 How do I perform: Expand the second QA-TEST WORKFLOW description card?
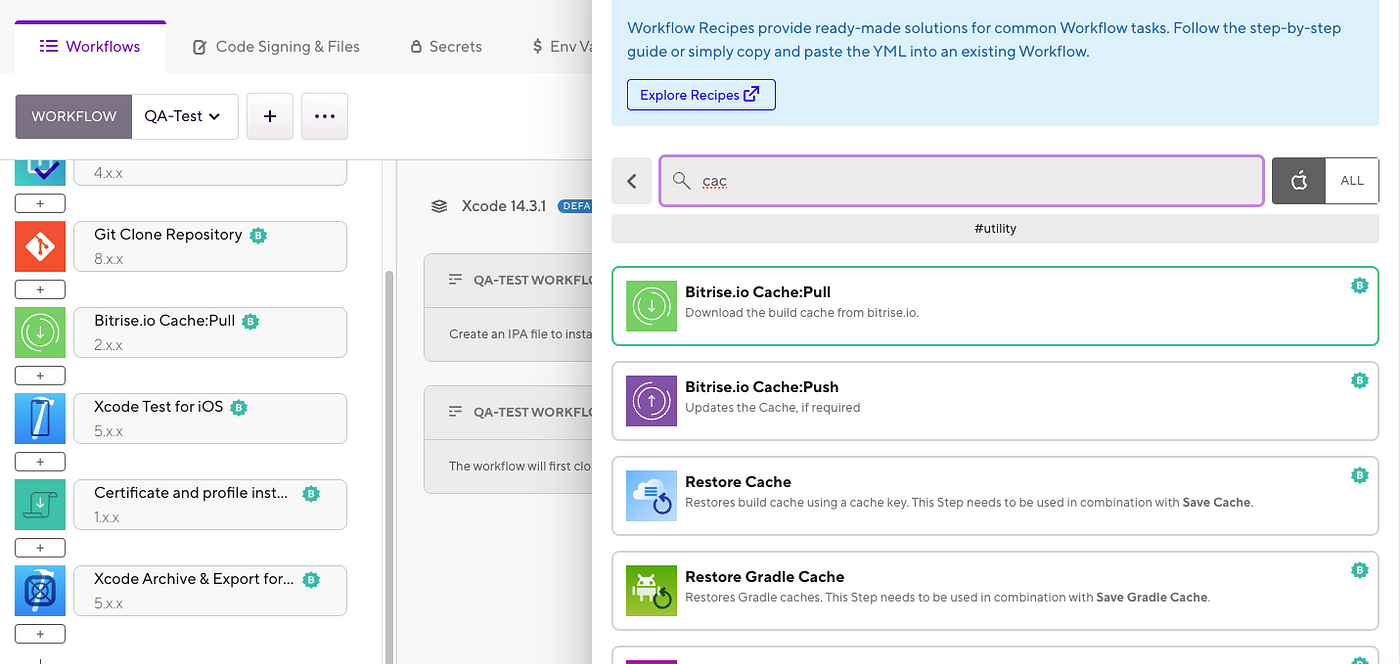[510, 439]
